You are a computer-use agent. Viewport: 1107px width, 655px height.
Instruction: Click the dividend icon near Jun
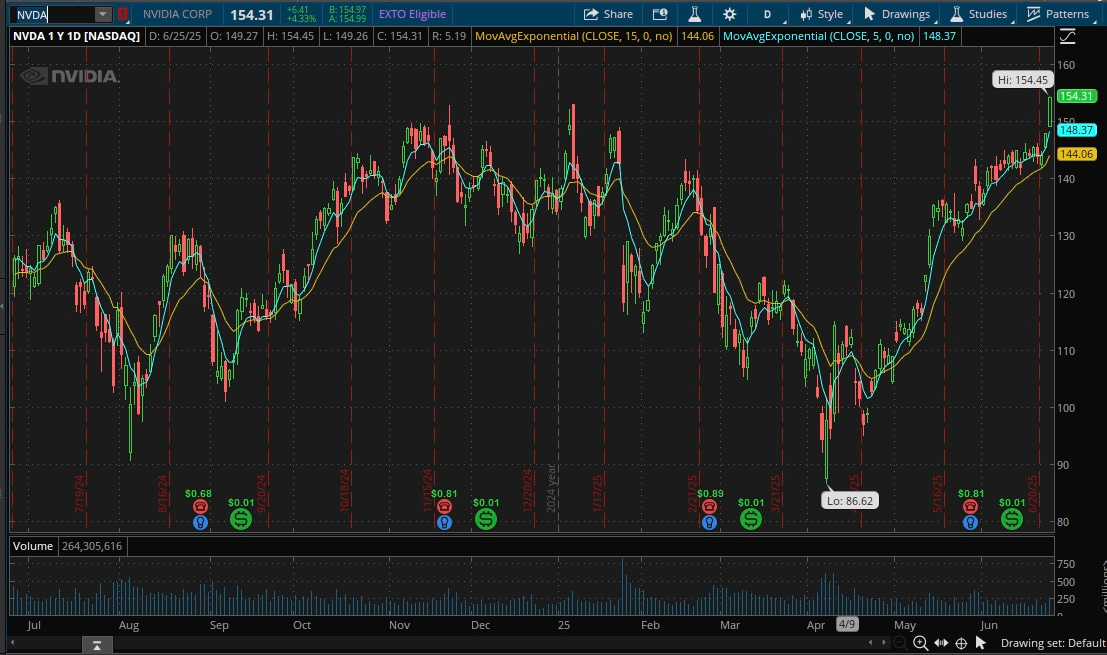(1012, 519)
